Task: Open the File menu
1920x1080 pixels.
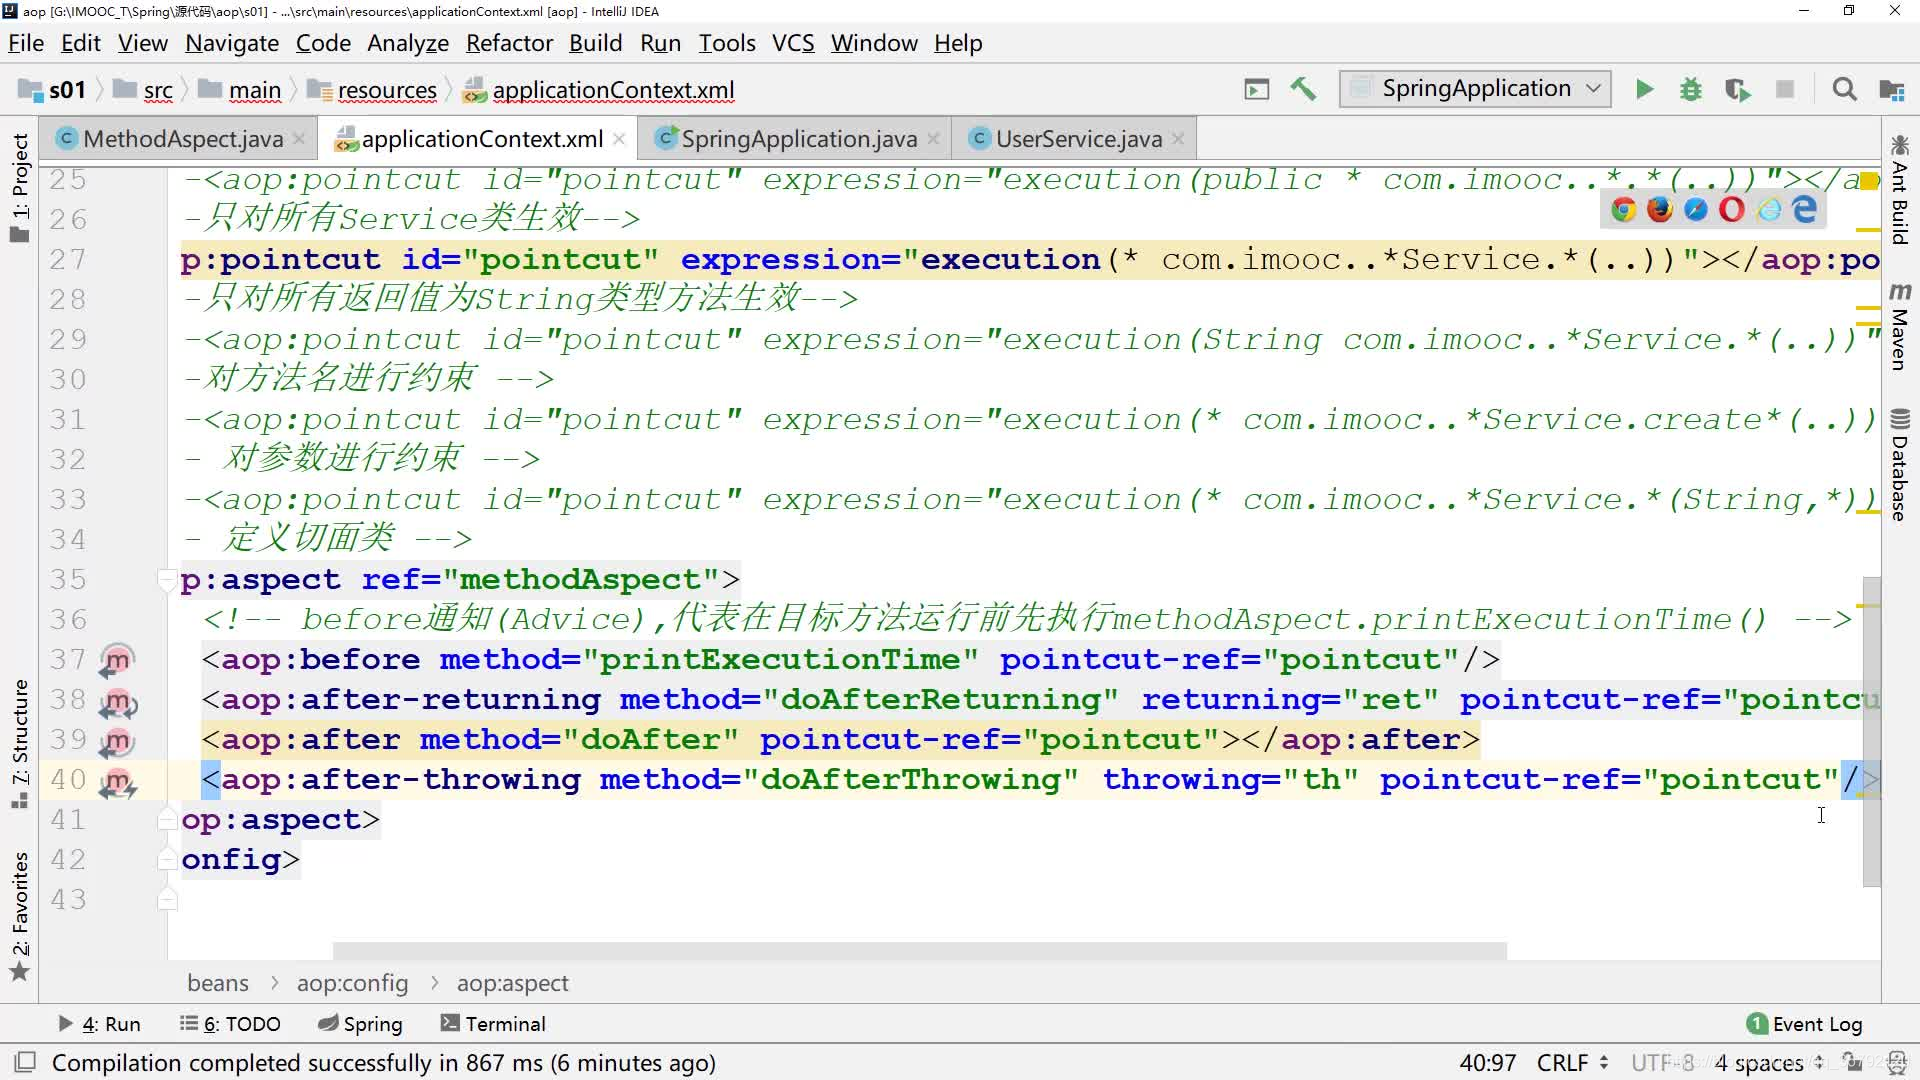Action: click(x=26, y=43)
